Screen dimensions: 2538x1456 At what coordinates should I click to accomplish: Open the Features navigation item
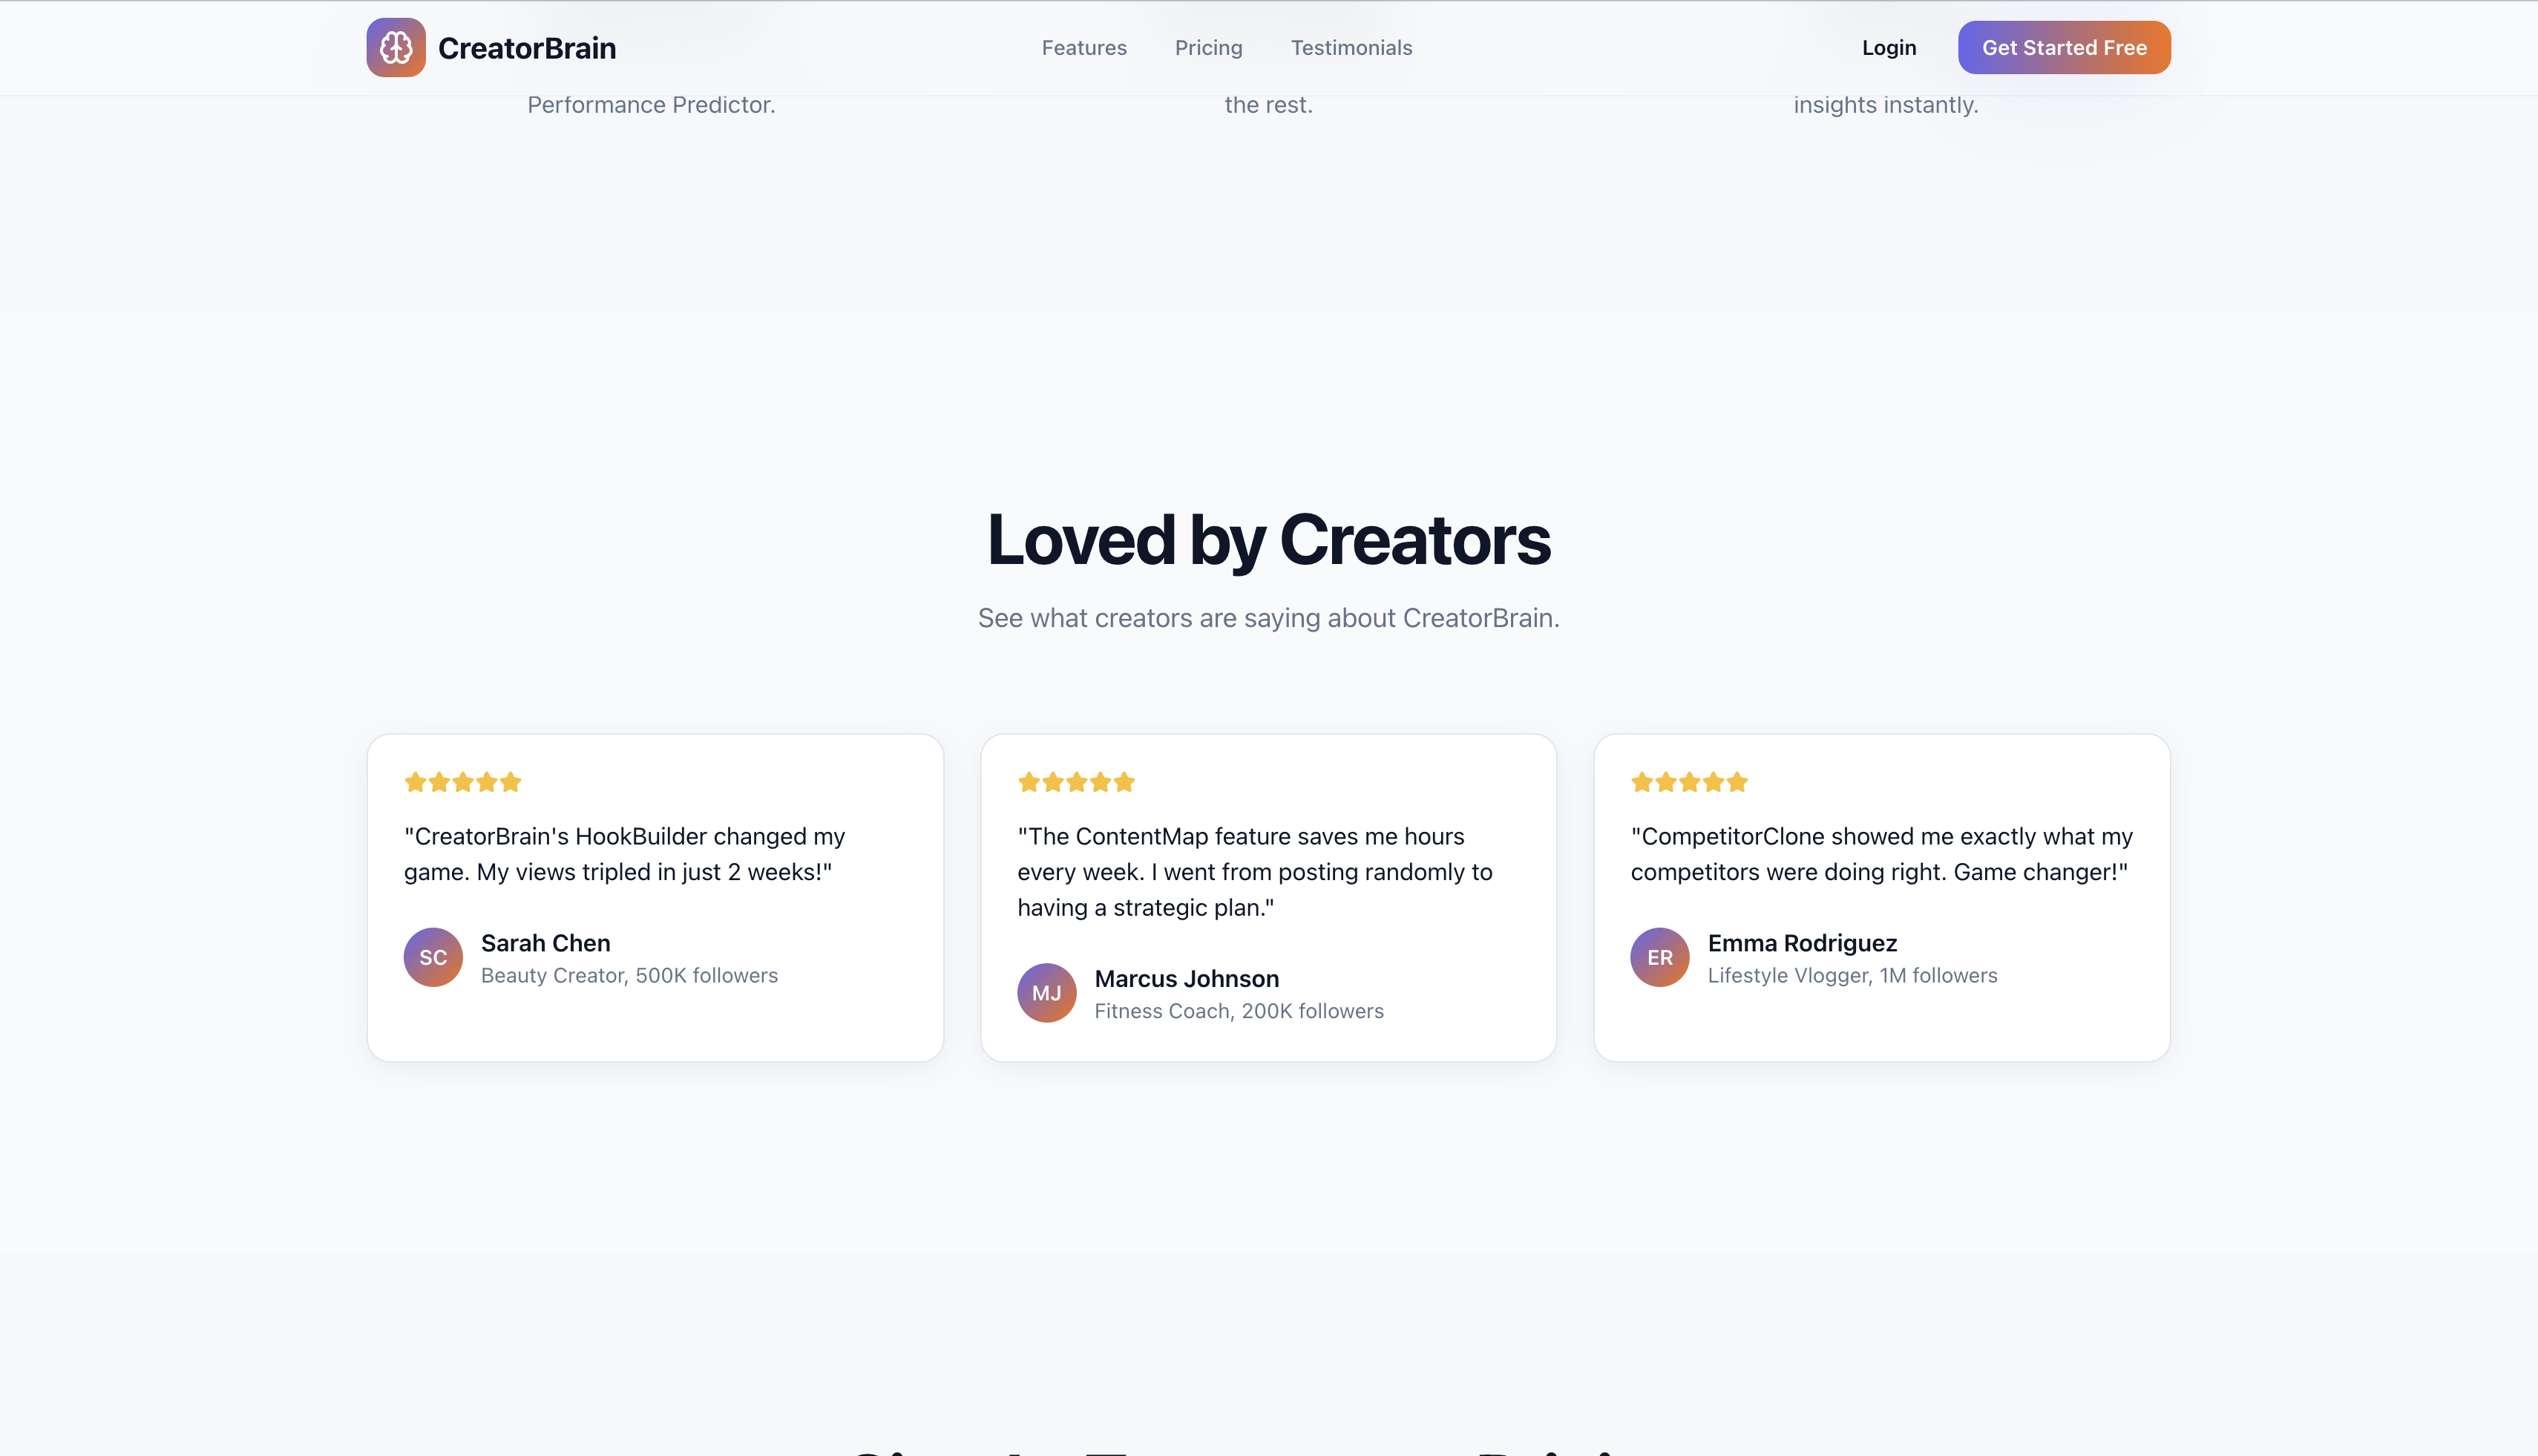[1084, 47]
